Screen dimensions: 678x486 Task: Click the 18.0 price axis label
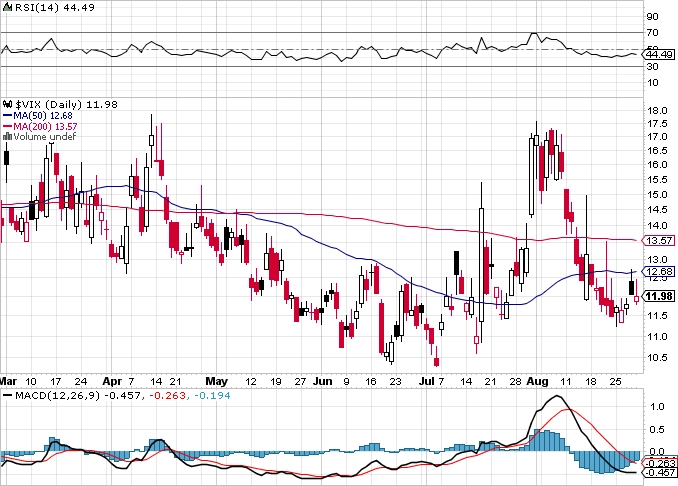tap(657, 110)
